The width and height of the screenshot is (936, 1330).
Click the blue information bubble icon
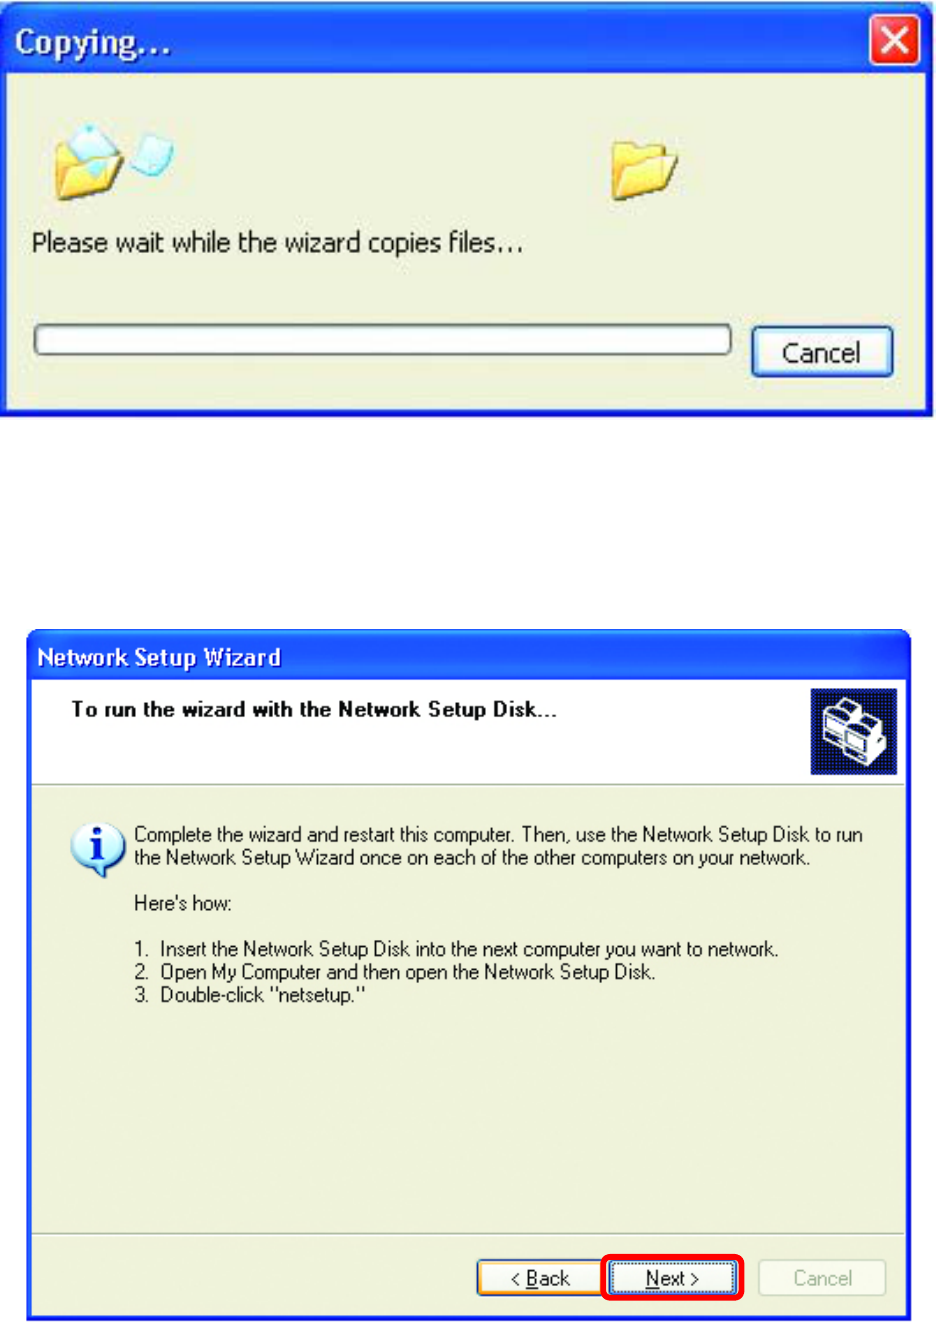pyautogui.click(x=97, y=850)
